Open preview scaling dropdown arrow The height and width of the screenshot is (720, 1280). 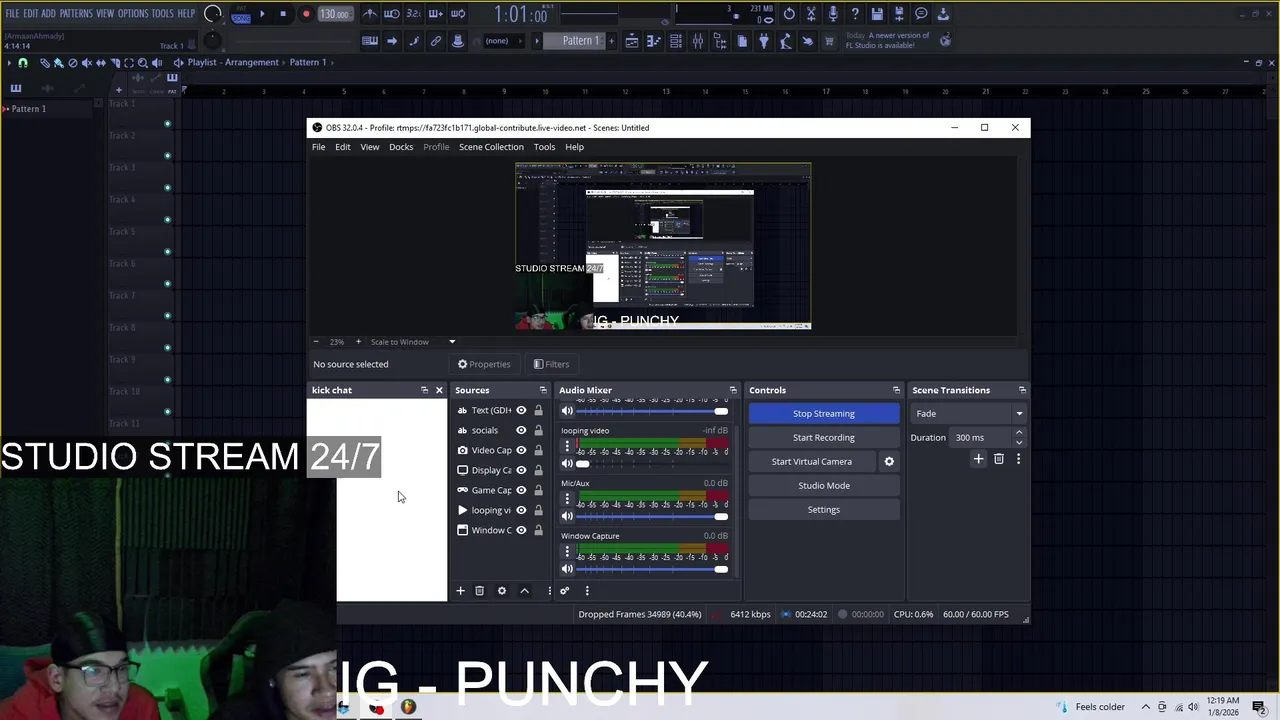[451, 342]
